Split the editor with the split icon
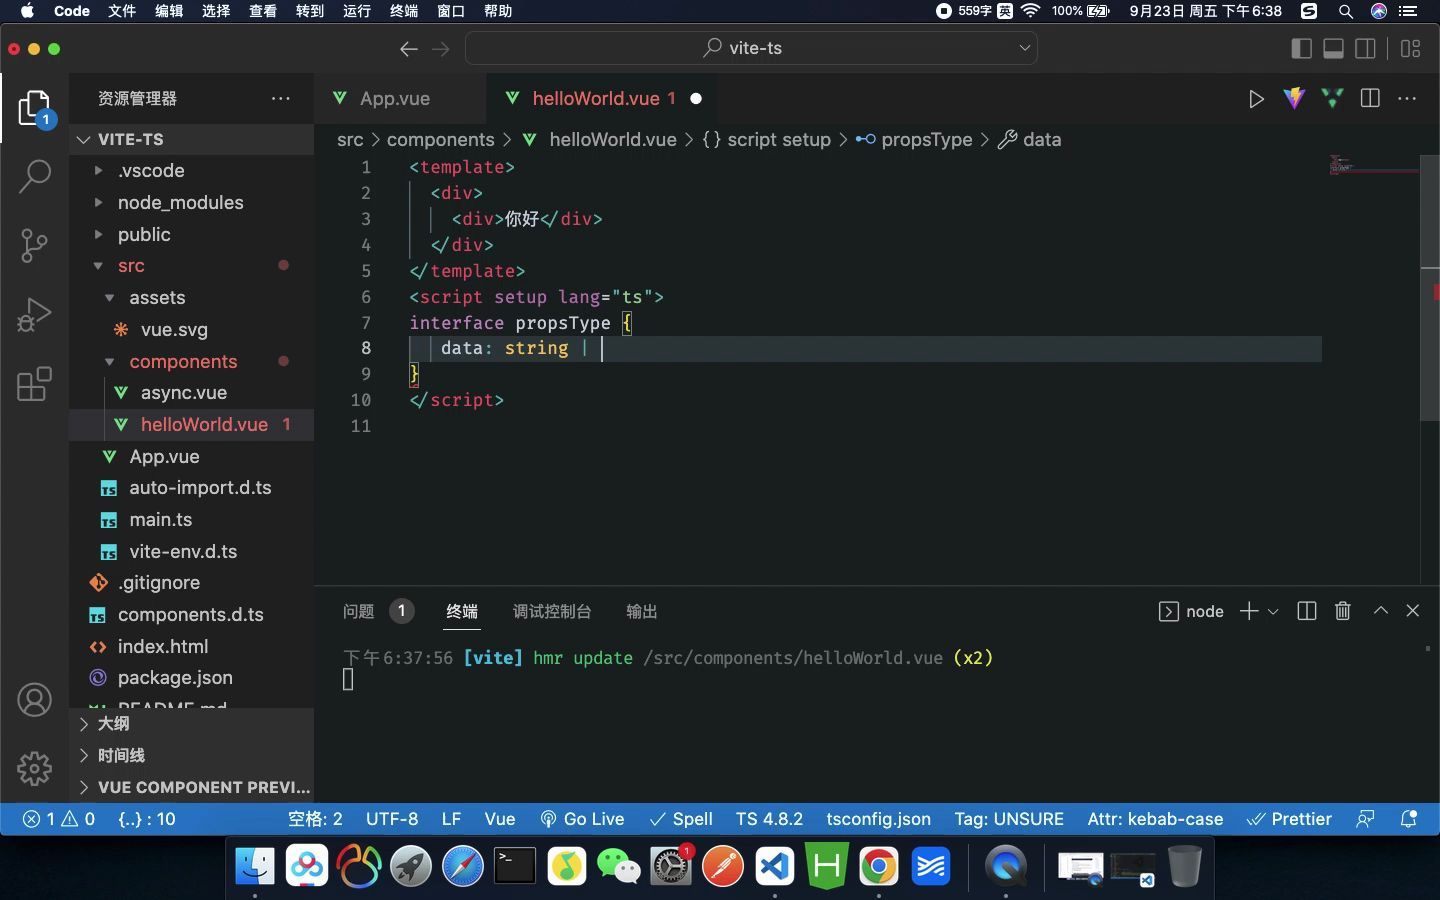The image size is (1440, 900). (x=1369, y=99)
